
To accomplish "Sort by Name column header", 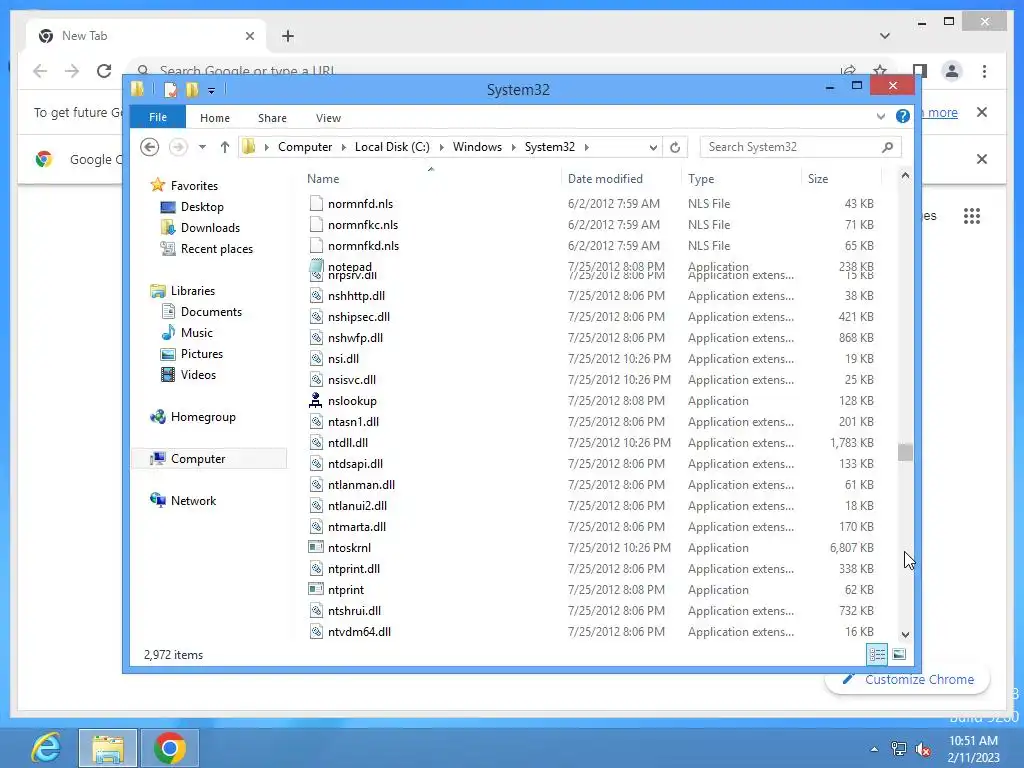I will [x=431, y=178].
